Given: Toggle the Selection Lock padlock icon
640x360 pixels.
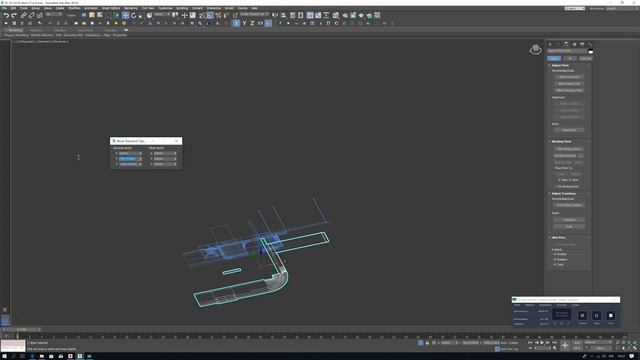Looking at the screenshot, I should point(427,343).
